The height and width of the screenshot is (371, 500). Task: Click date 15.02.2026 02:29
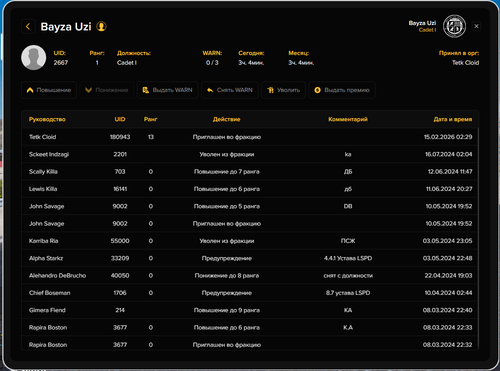click(448, 137)
